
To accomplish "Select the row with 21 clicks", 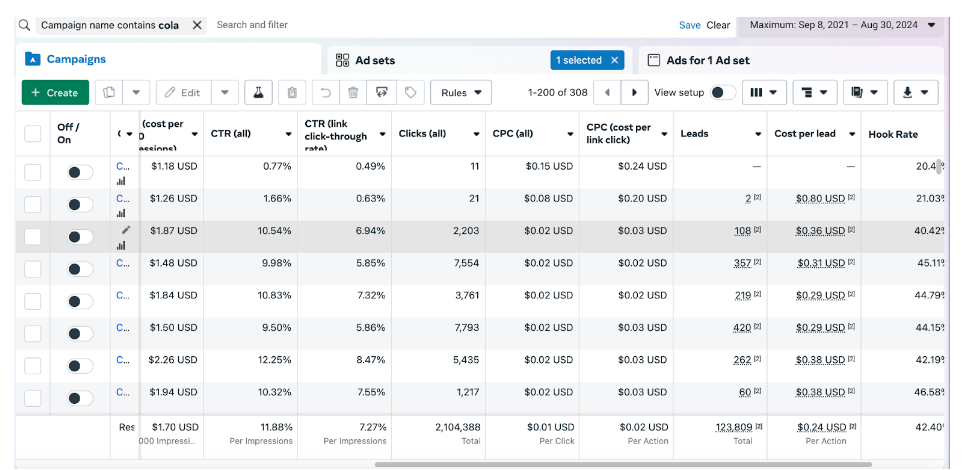I will pos(33,205).
